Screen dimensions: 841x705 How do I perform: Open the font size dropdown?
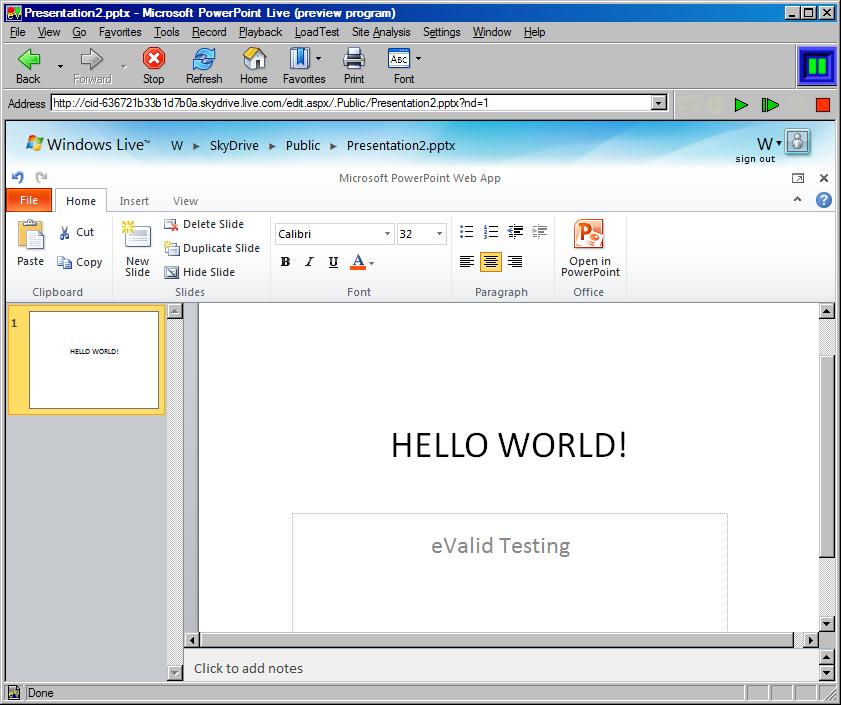point(439,234)
